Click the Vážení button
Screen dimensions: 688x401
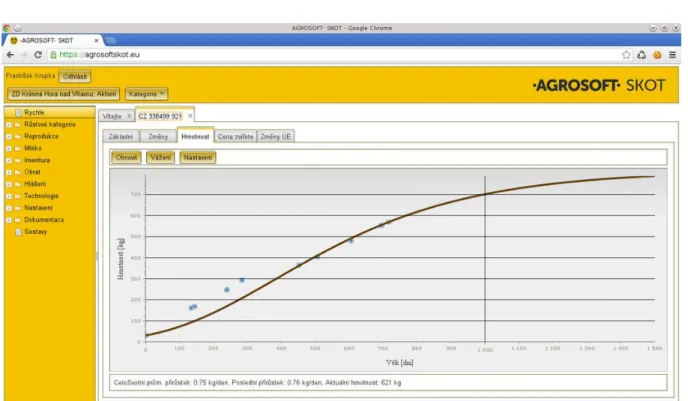pos(161,158)
